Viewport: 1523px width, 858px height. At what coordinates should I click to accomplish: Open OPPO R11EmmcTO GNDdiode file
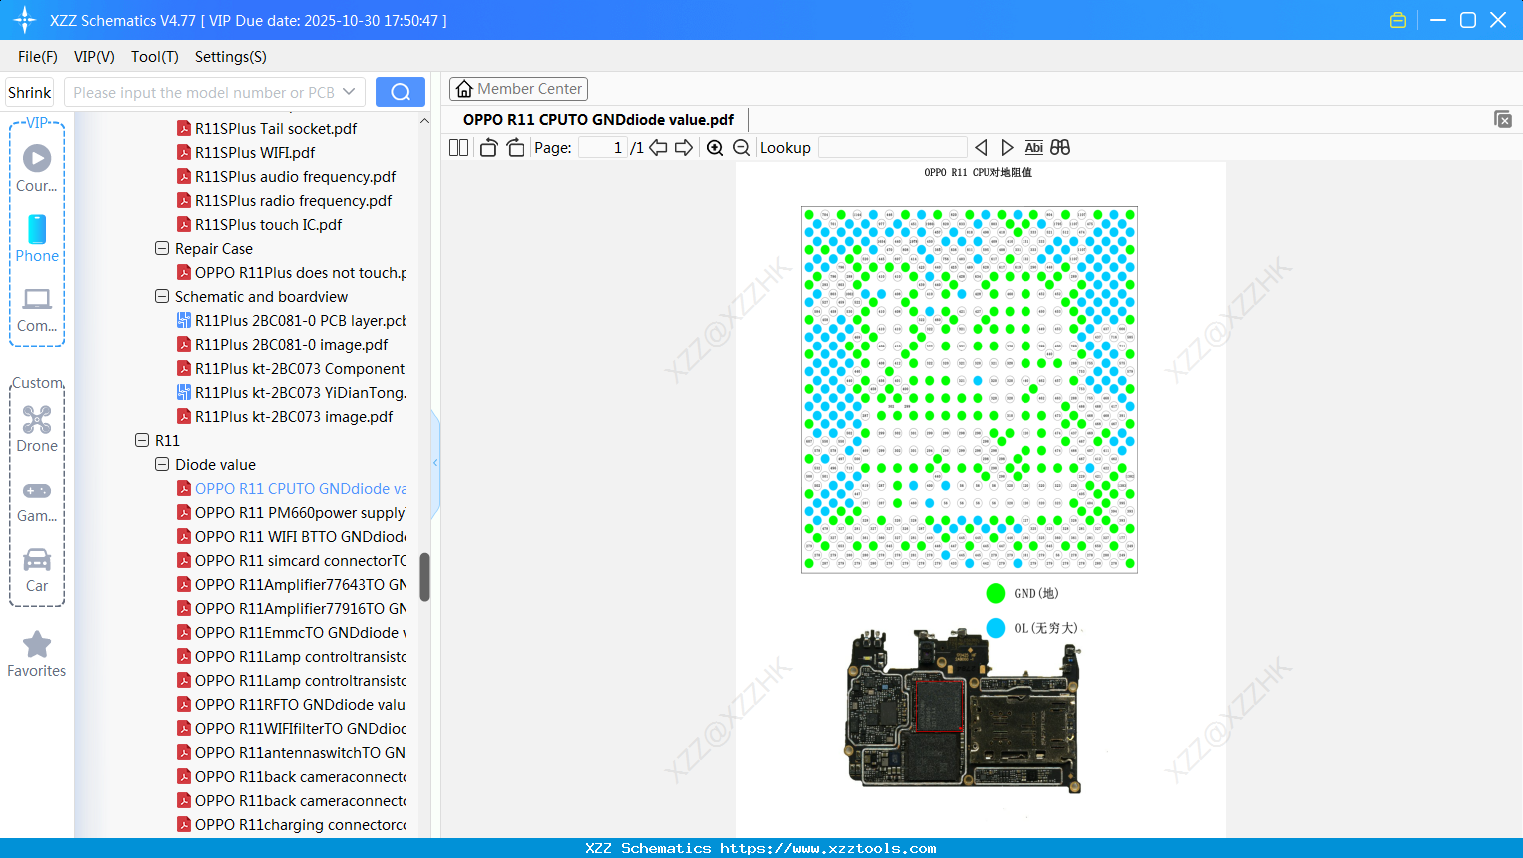pos(300,632)
